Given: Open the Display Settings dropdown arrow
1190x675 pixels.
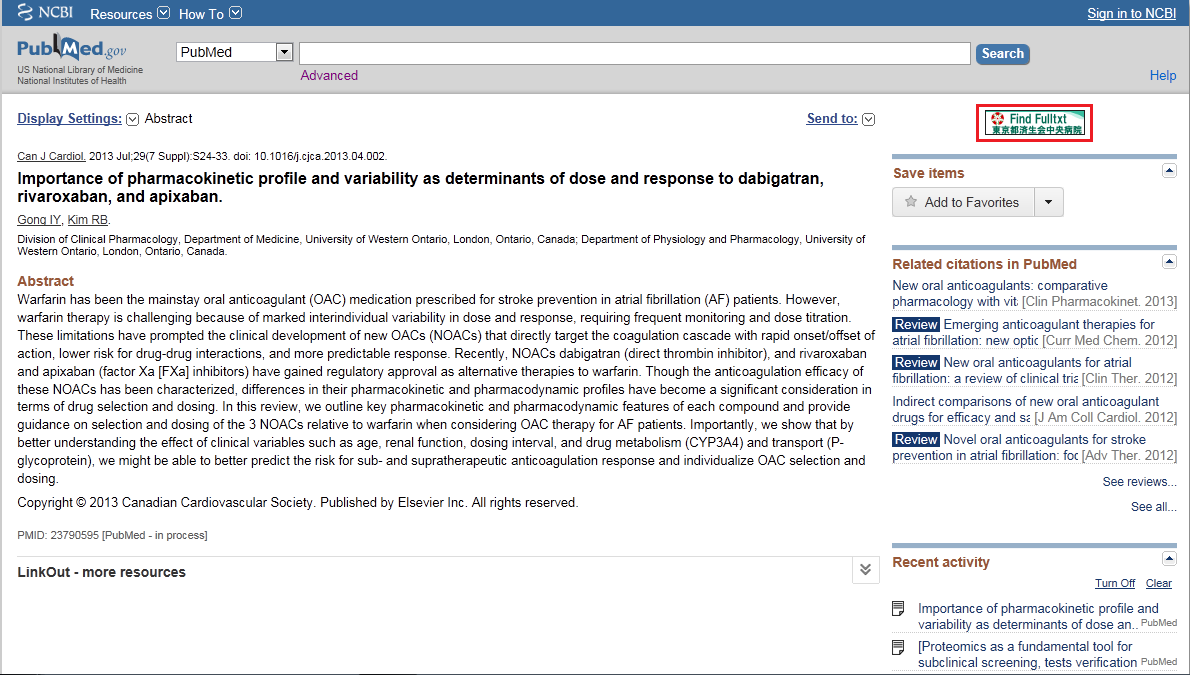Looking at the screenshot, I should point(132,119).
